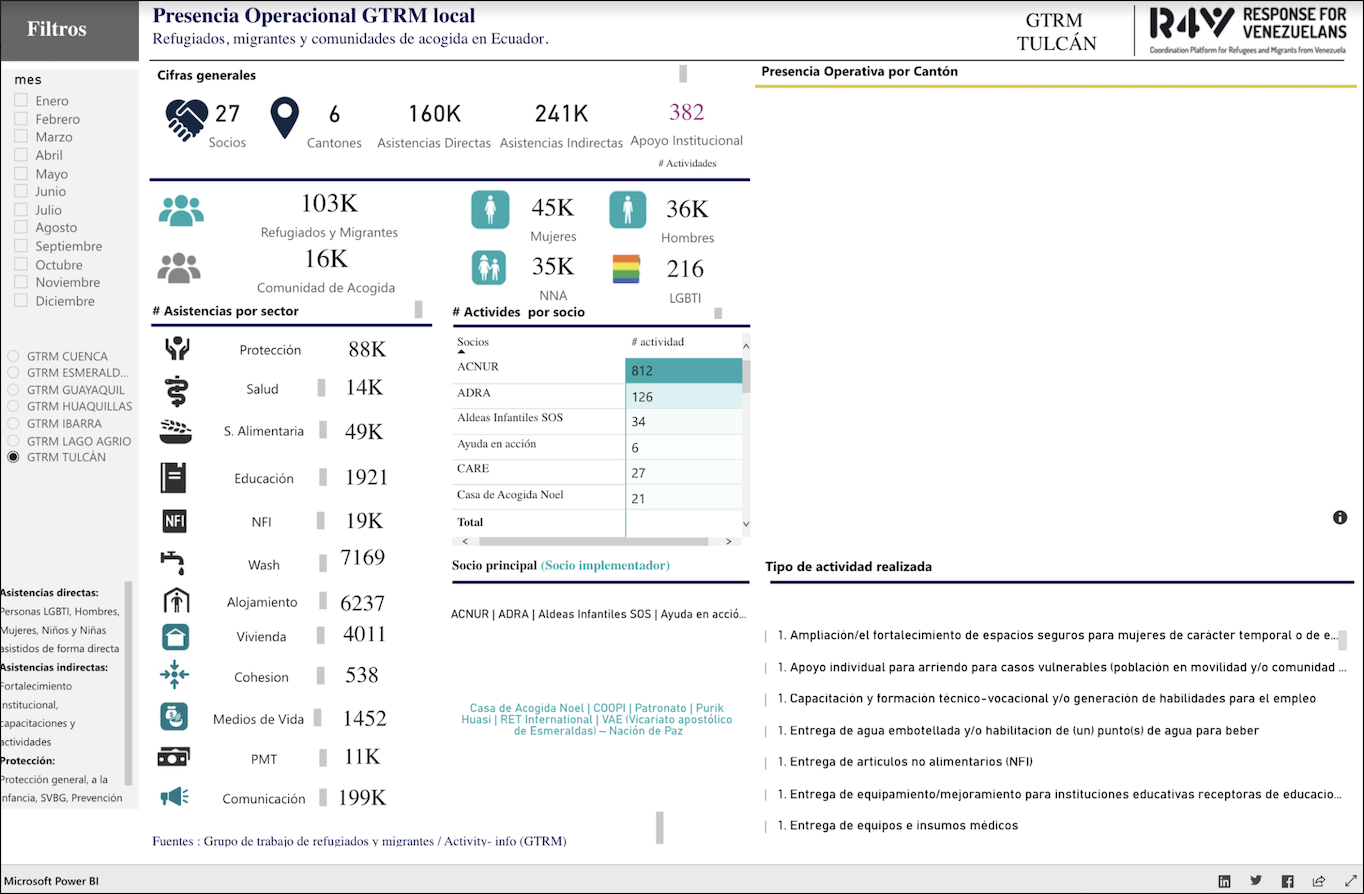Click the Protección sector icon
Viewport: 1364px width, 894px height.
point(177,349)
